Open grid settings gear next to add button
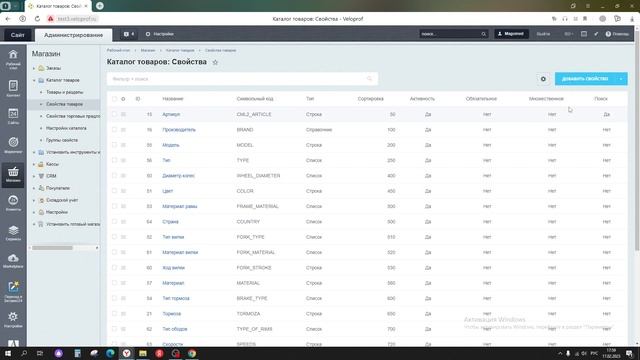Screen dimensions: 640x360 [x=543, y=79]
